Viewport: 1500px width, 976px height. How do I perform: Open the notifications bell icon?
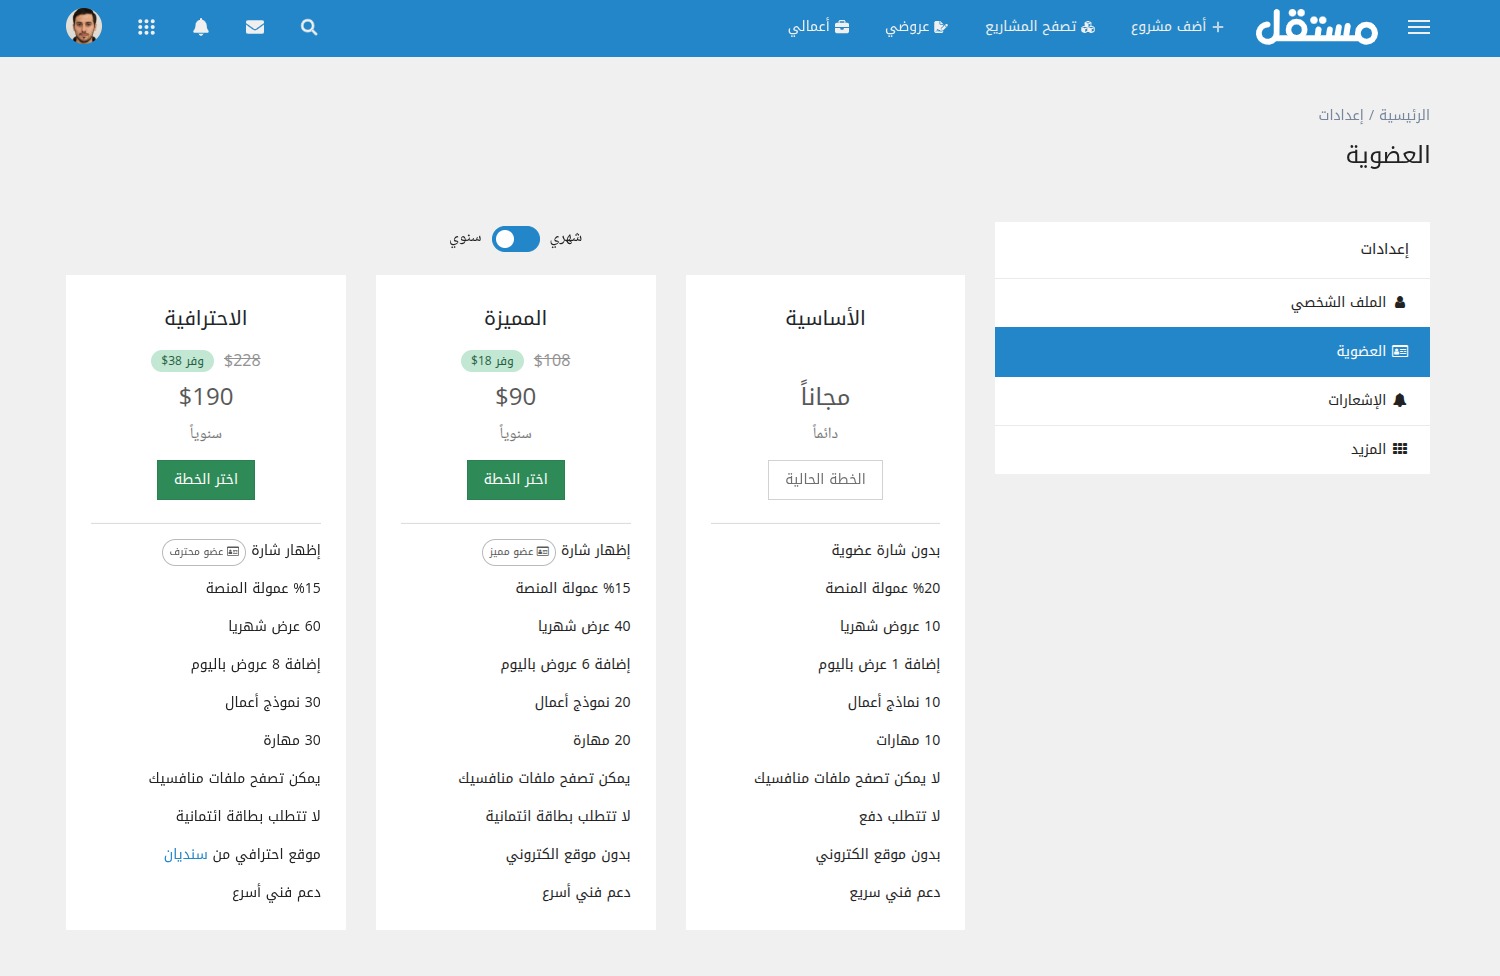coord(201,28)
